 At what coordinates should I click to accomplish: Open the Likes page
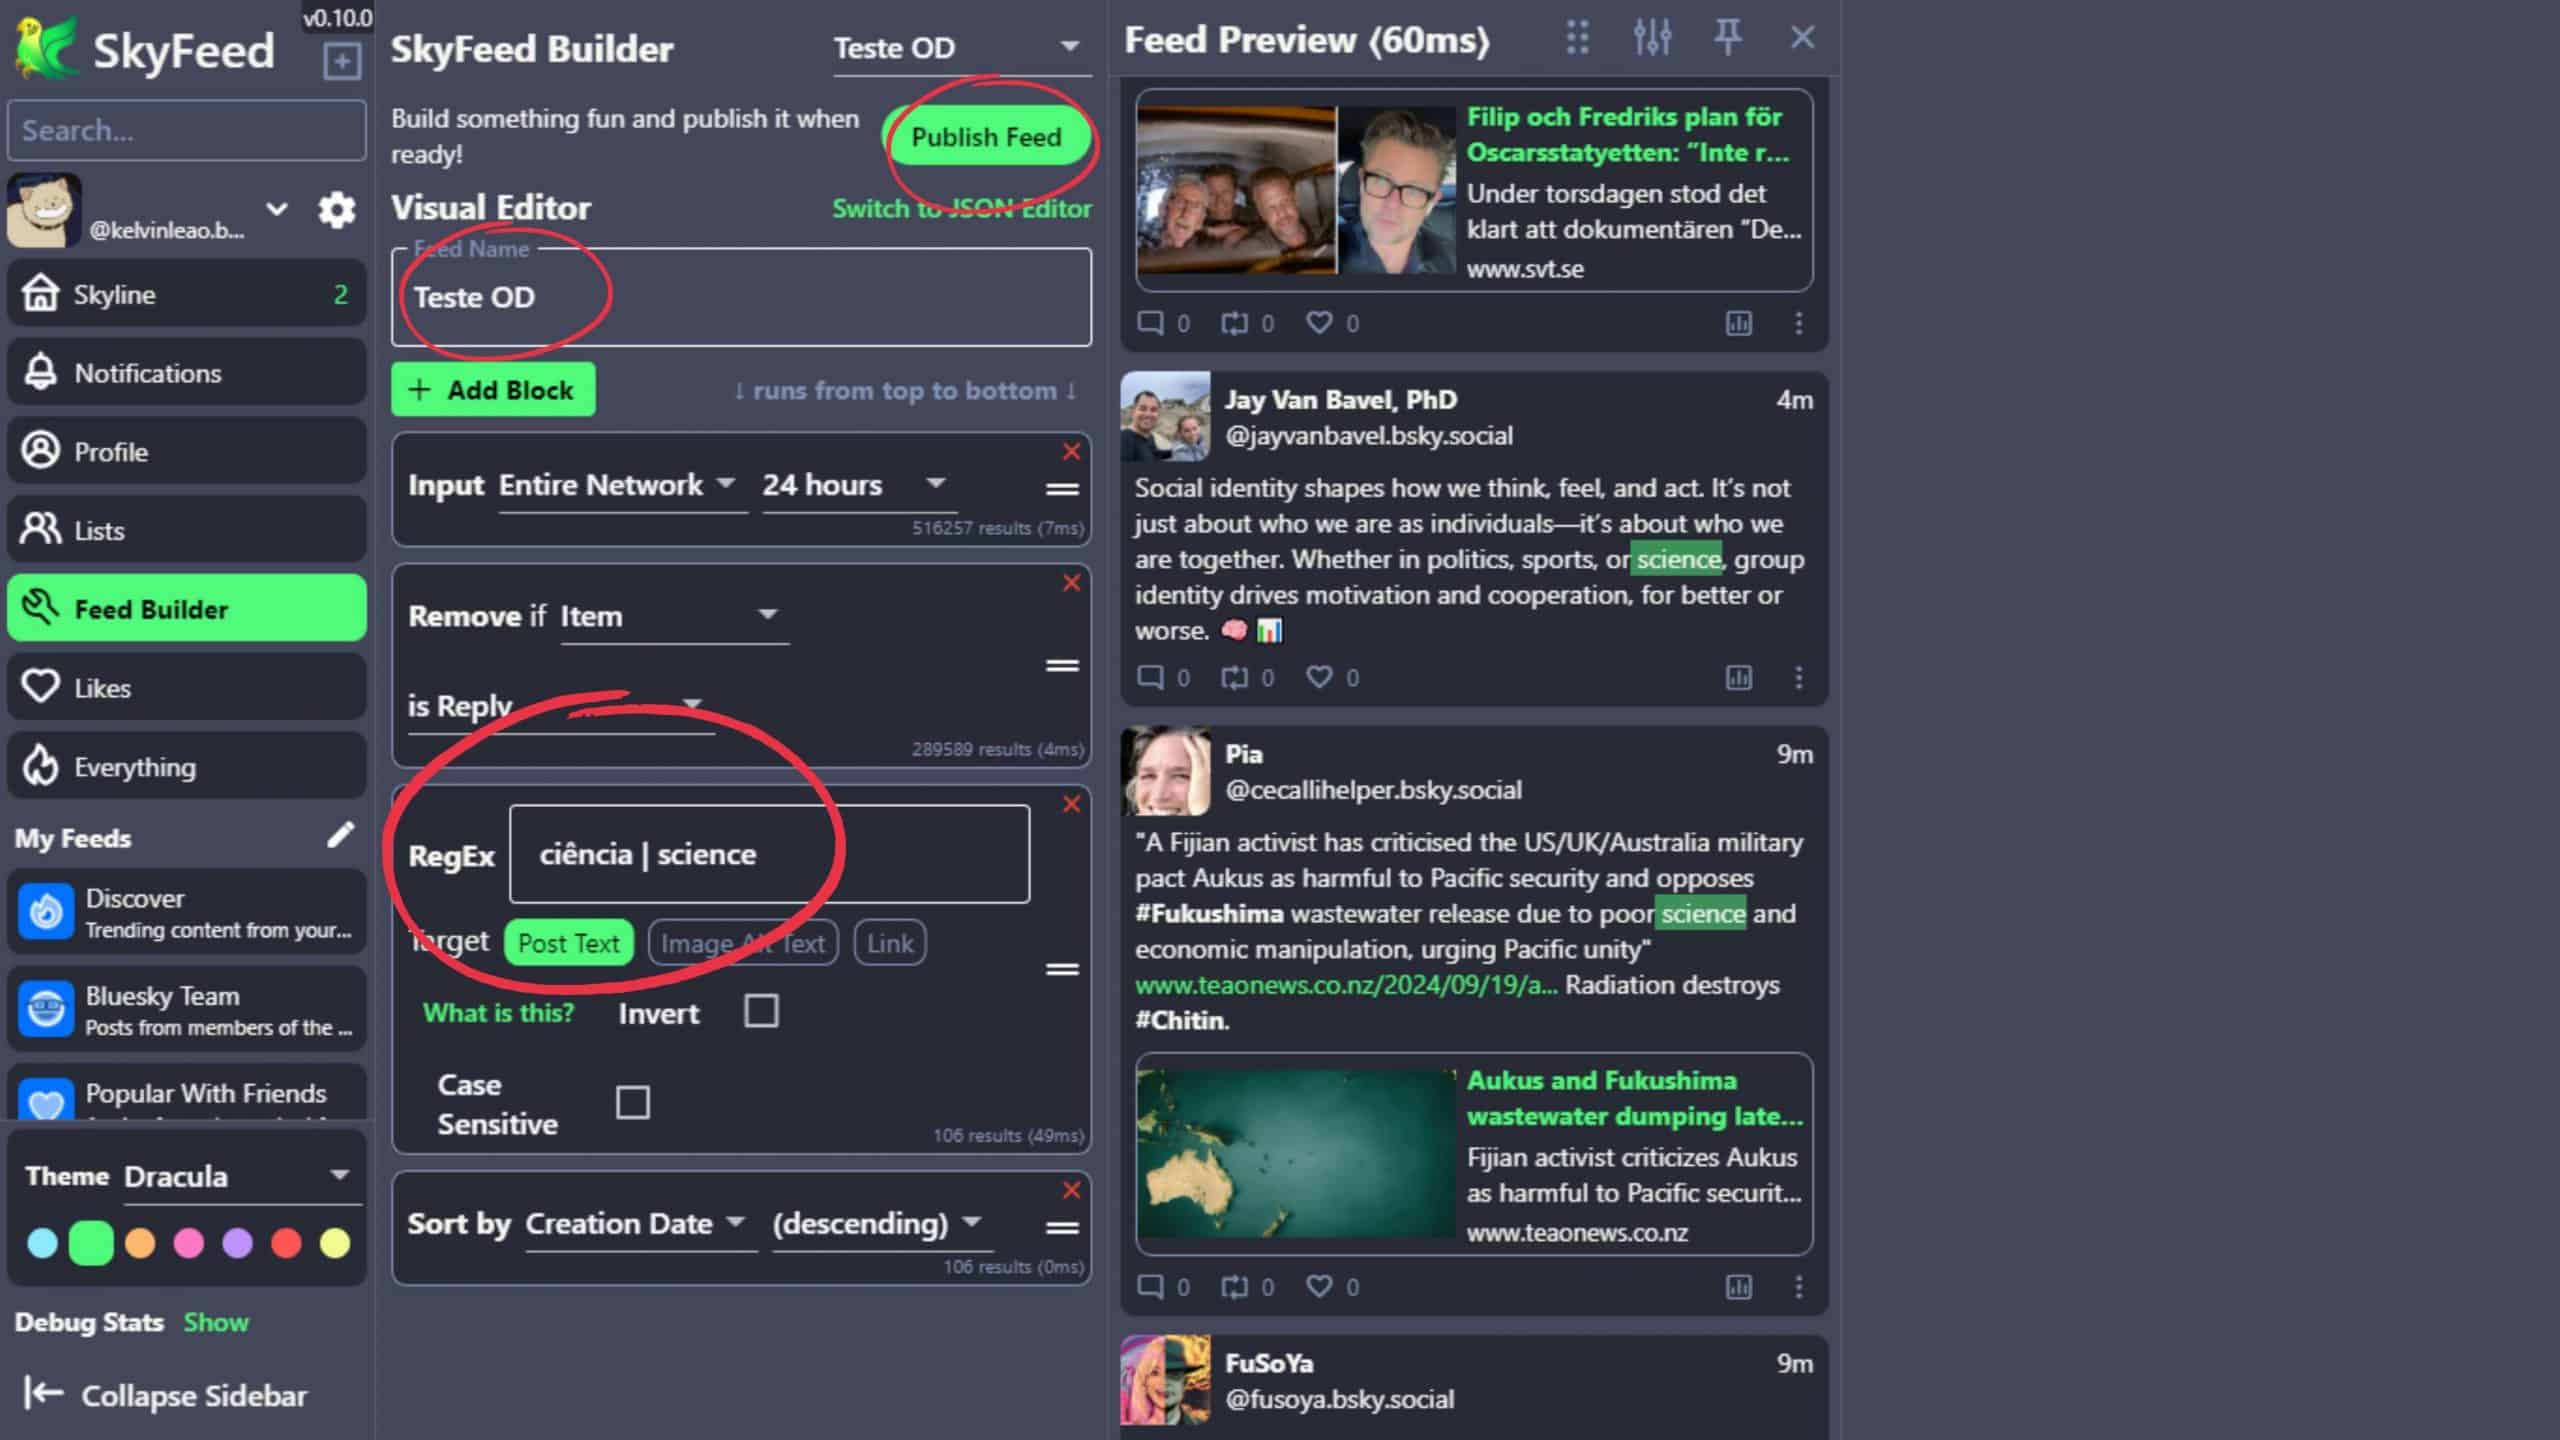click(x=187, y=688)
